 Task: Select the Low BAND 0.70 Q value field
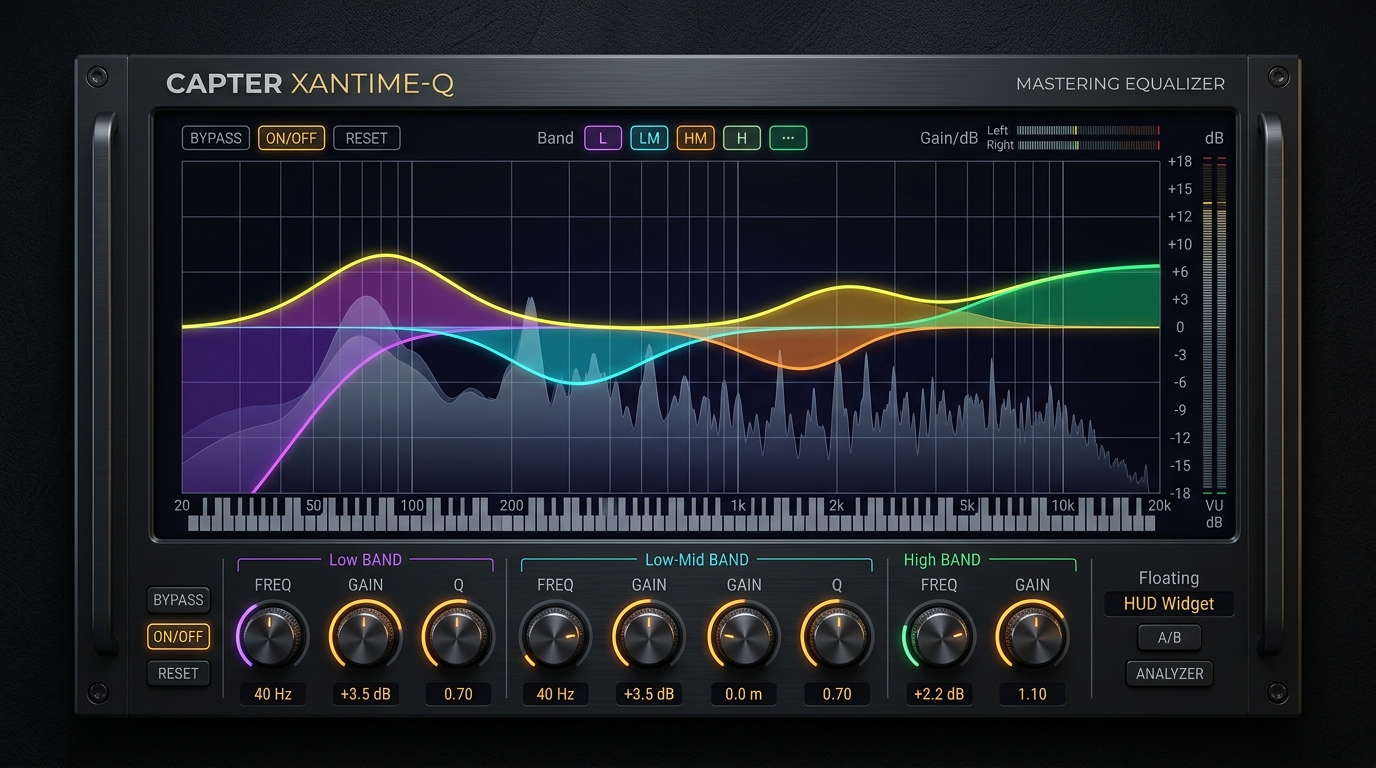(x=458, y=693)
